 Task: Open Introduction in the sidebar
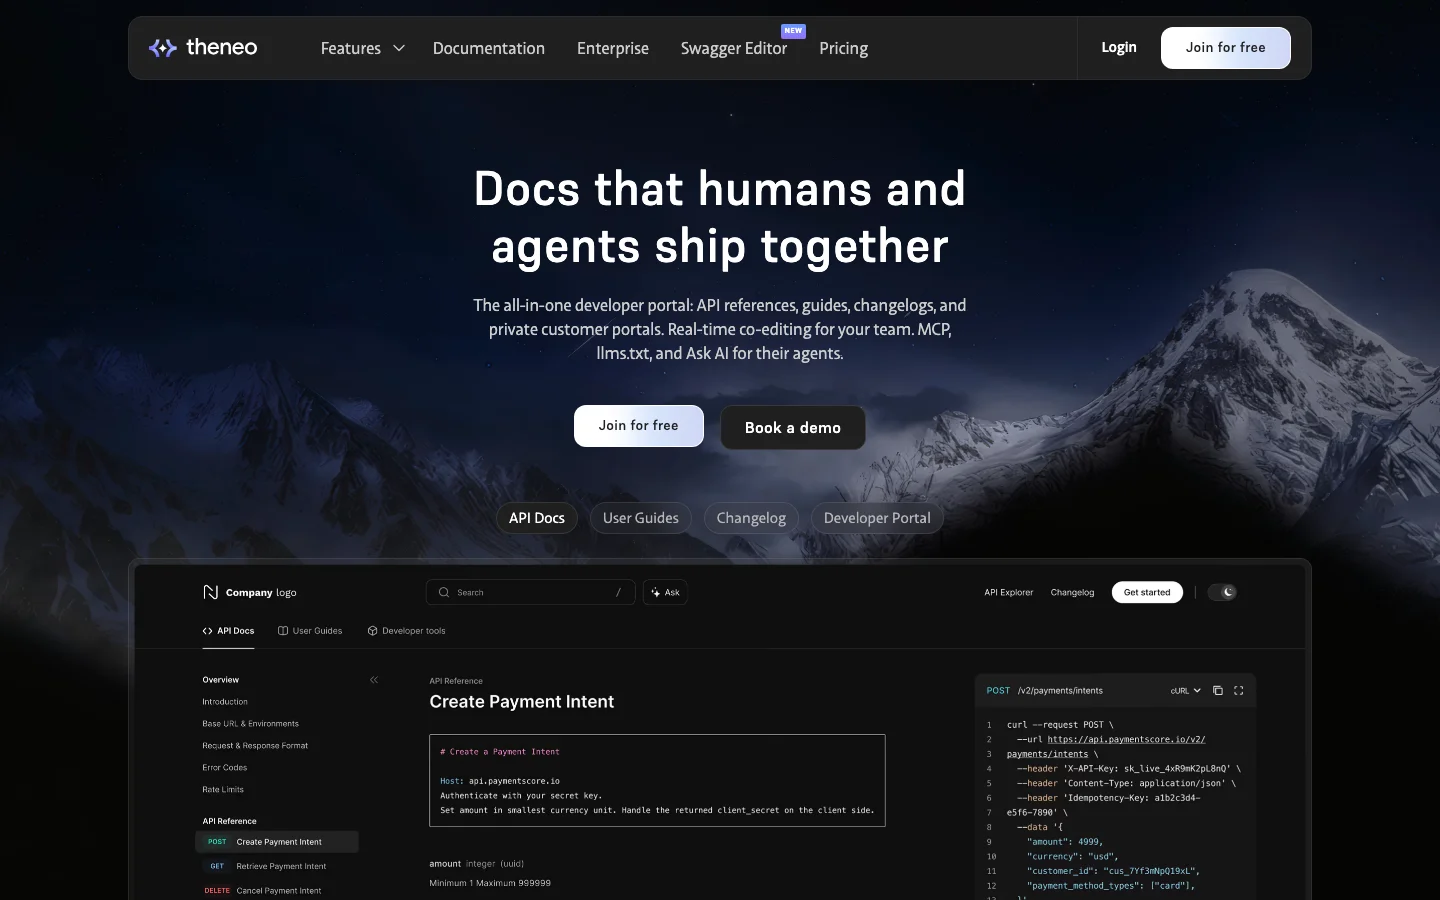pyautogui.click(x=225, y=702)
